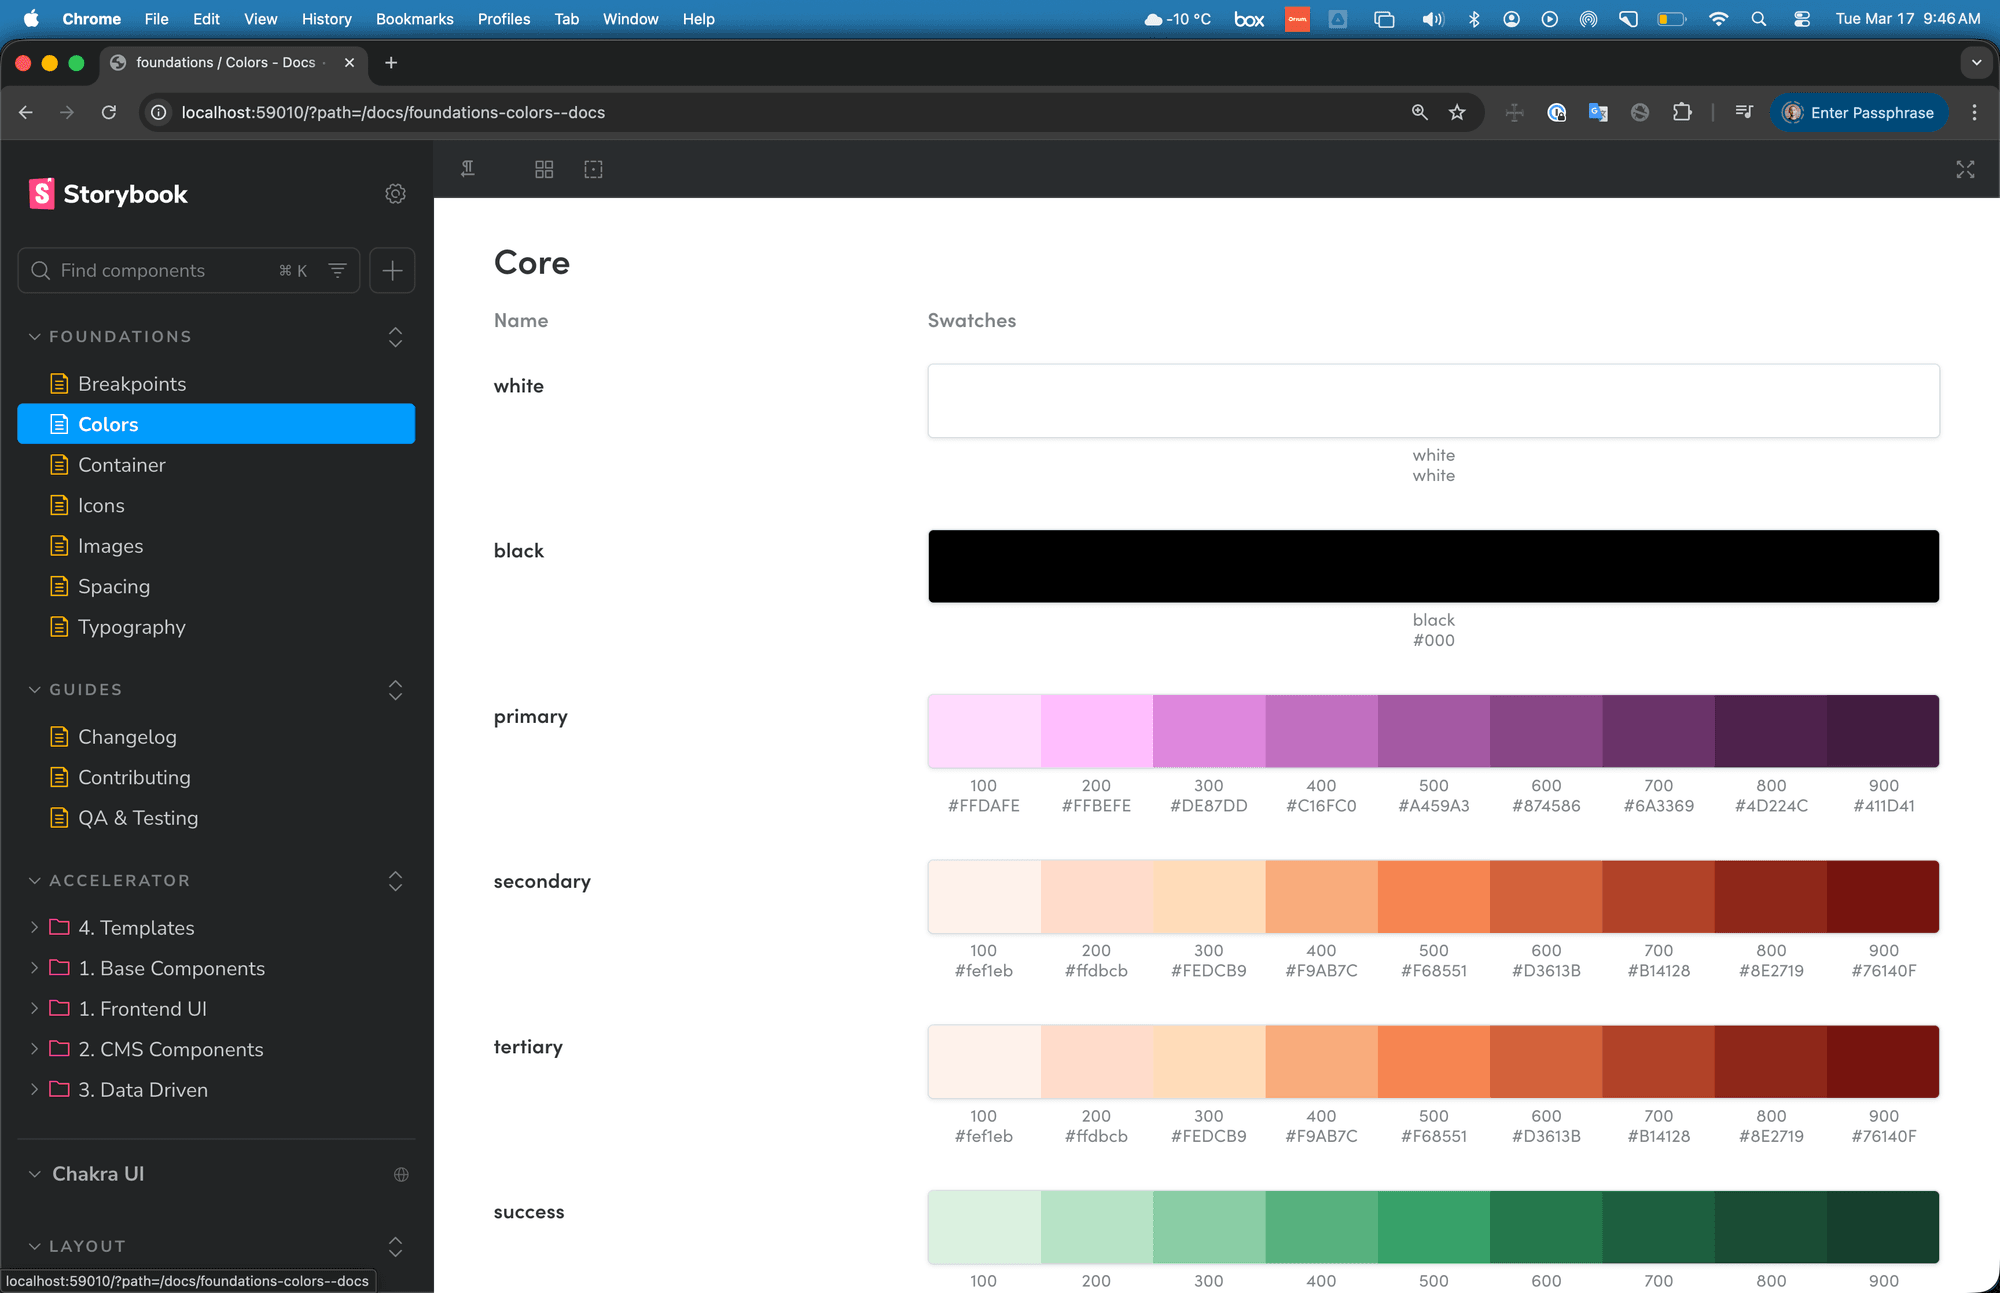Open the tag filters icon in search
This screenshot has height=1293, width=2000.
338,270
